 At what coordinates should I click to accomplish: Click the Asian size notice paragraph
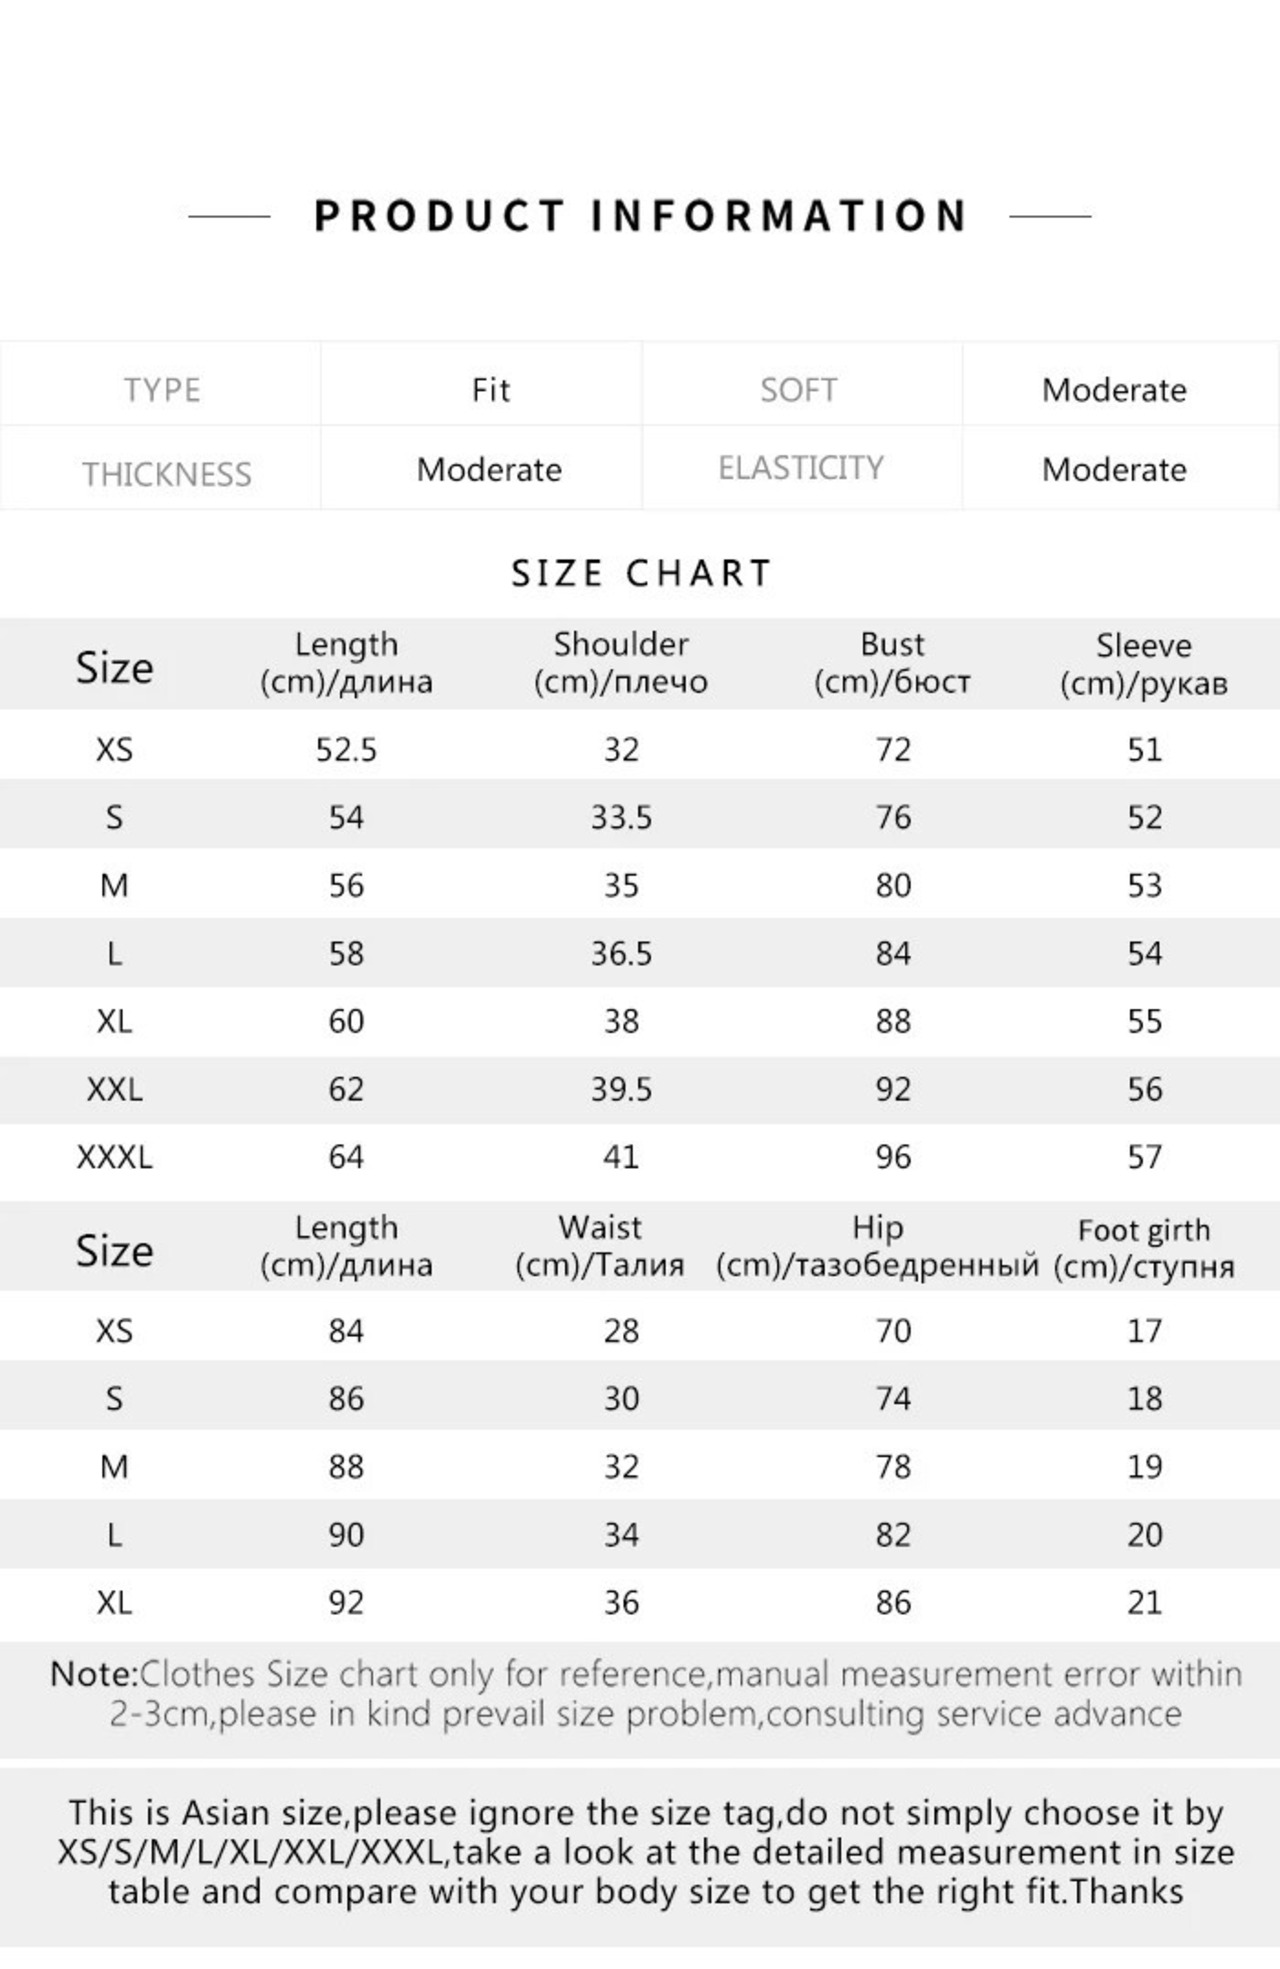coord(645,1852)
